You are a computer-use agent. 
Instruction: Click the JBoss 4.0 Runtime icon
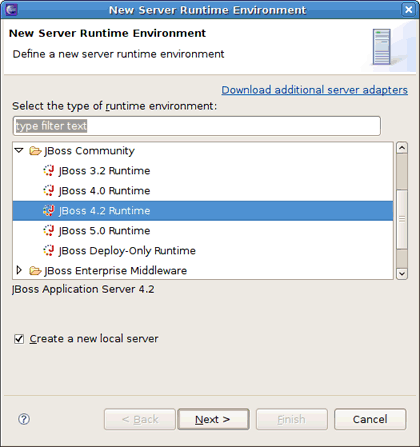(x=49, y=191)
